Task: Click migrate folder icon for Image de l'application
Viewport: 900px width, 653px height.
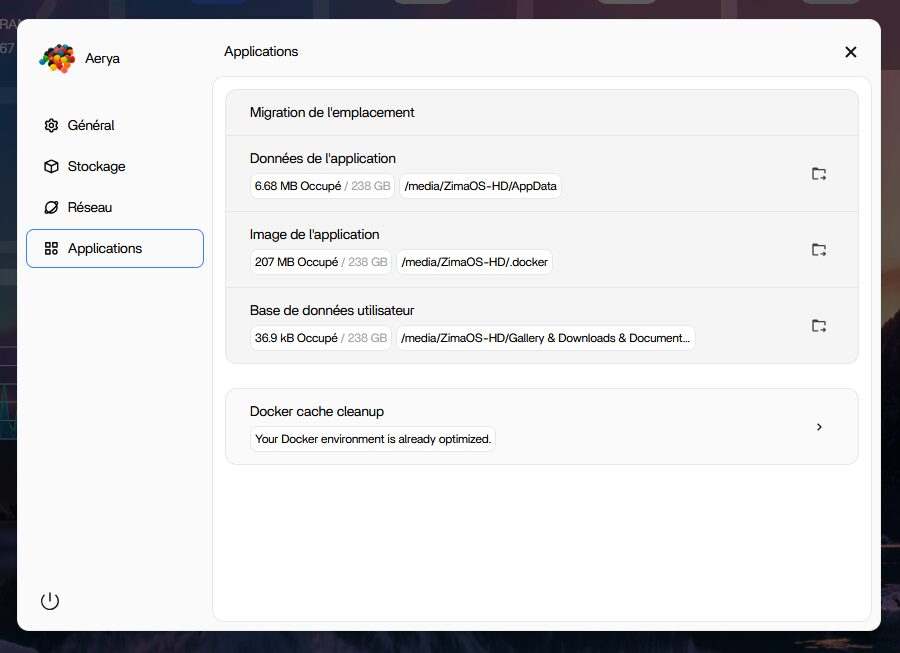Action: [x=819, y=250]
